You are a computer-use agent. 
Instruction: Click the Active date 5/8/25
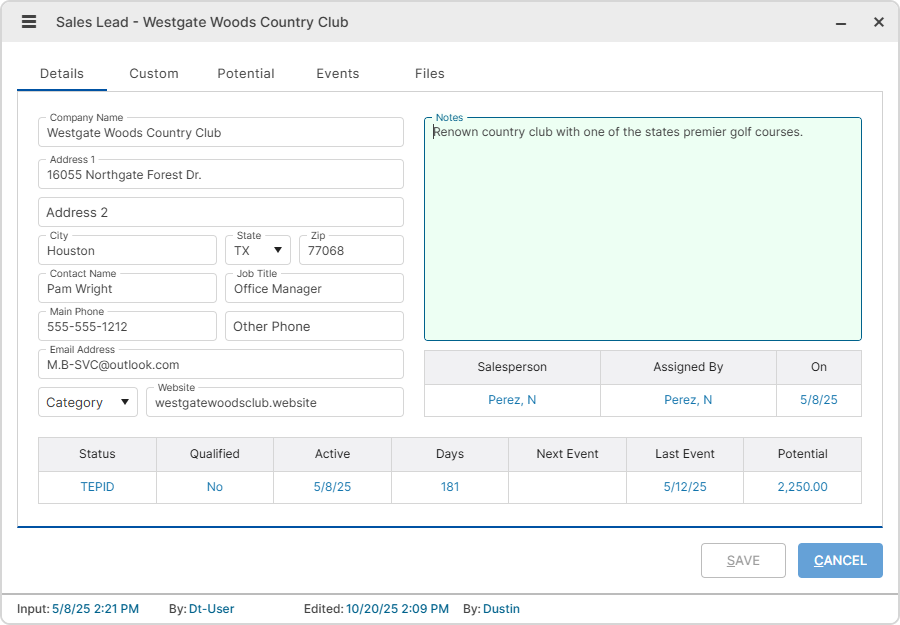(x=332, y=487)
